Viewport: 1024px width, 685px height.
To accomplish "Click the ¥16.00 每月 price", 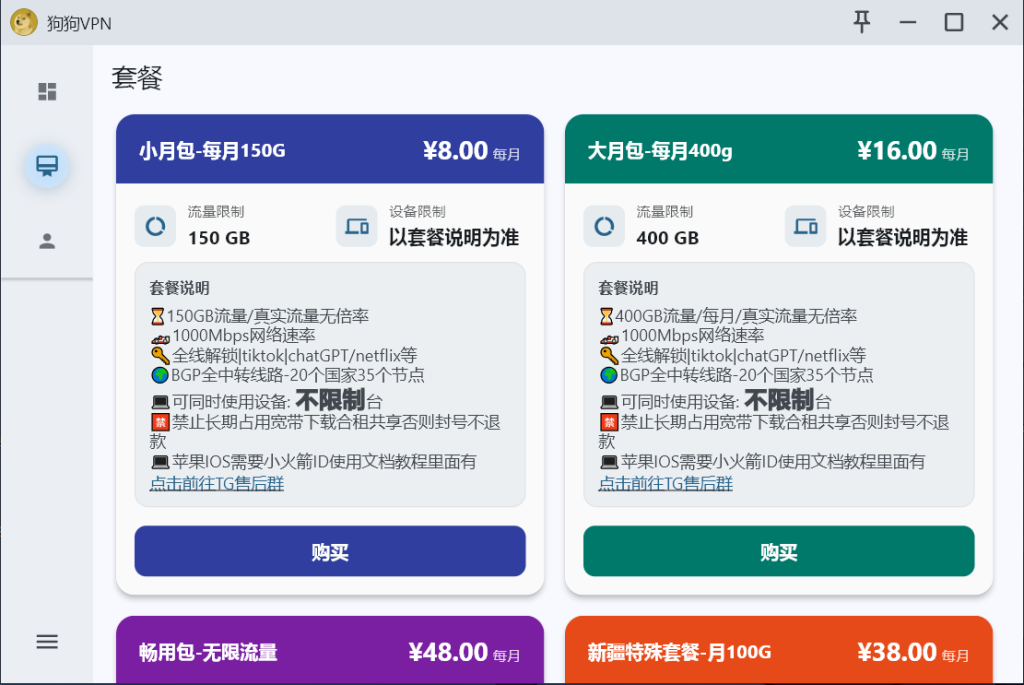I will click(x=913, y=151).
